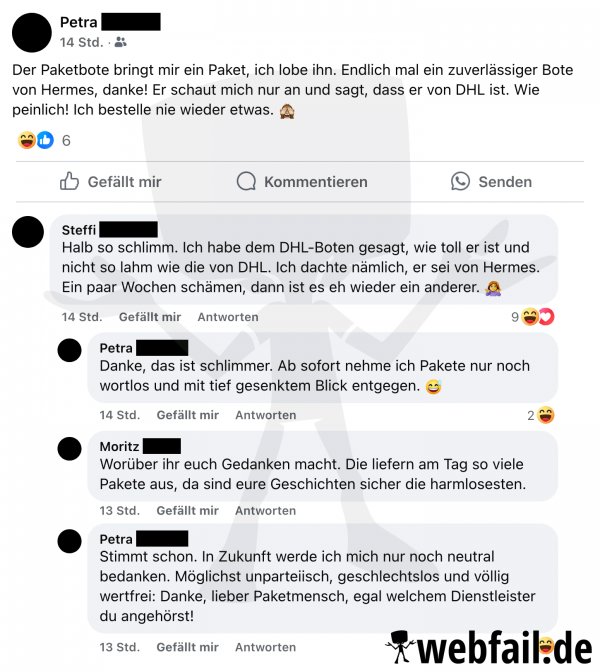Screen dimensions: 600x672
Task: Click the 13 Std. timestamp on Petra's last reply
Action: point(120,647)
